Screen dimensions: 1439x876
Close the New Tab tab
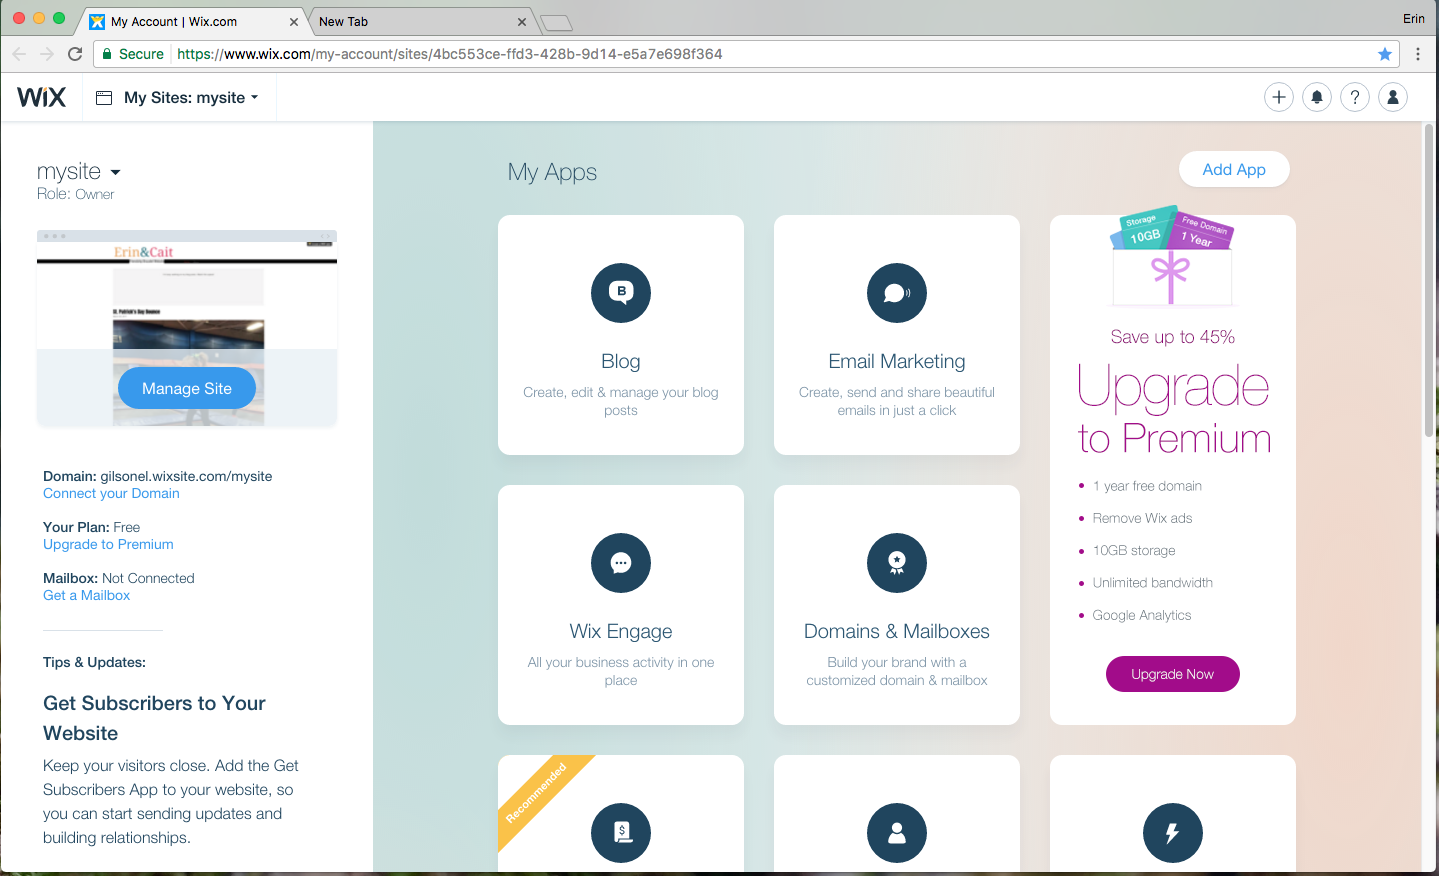click(x=522, y=21)
